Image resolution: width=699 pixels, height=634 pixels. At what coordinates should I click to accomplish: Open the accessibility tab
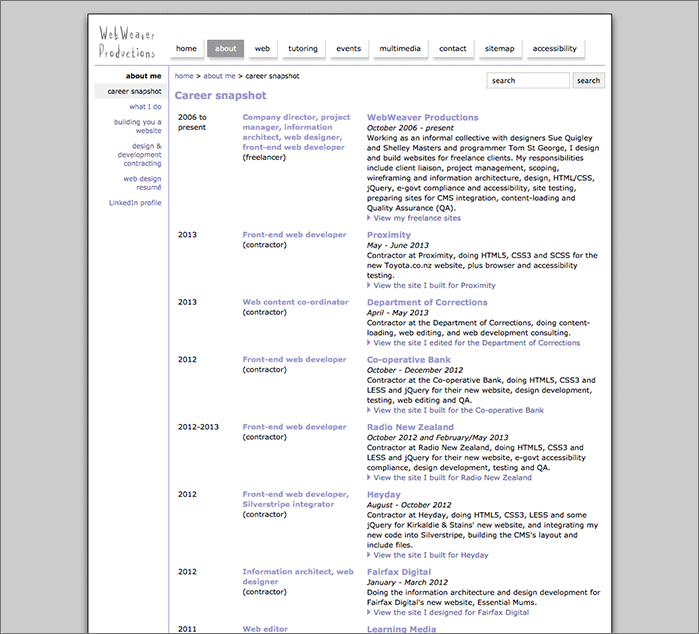[x=555, y=49]
